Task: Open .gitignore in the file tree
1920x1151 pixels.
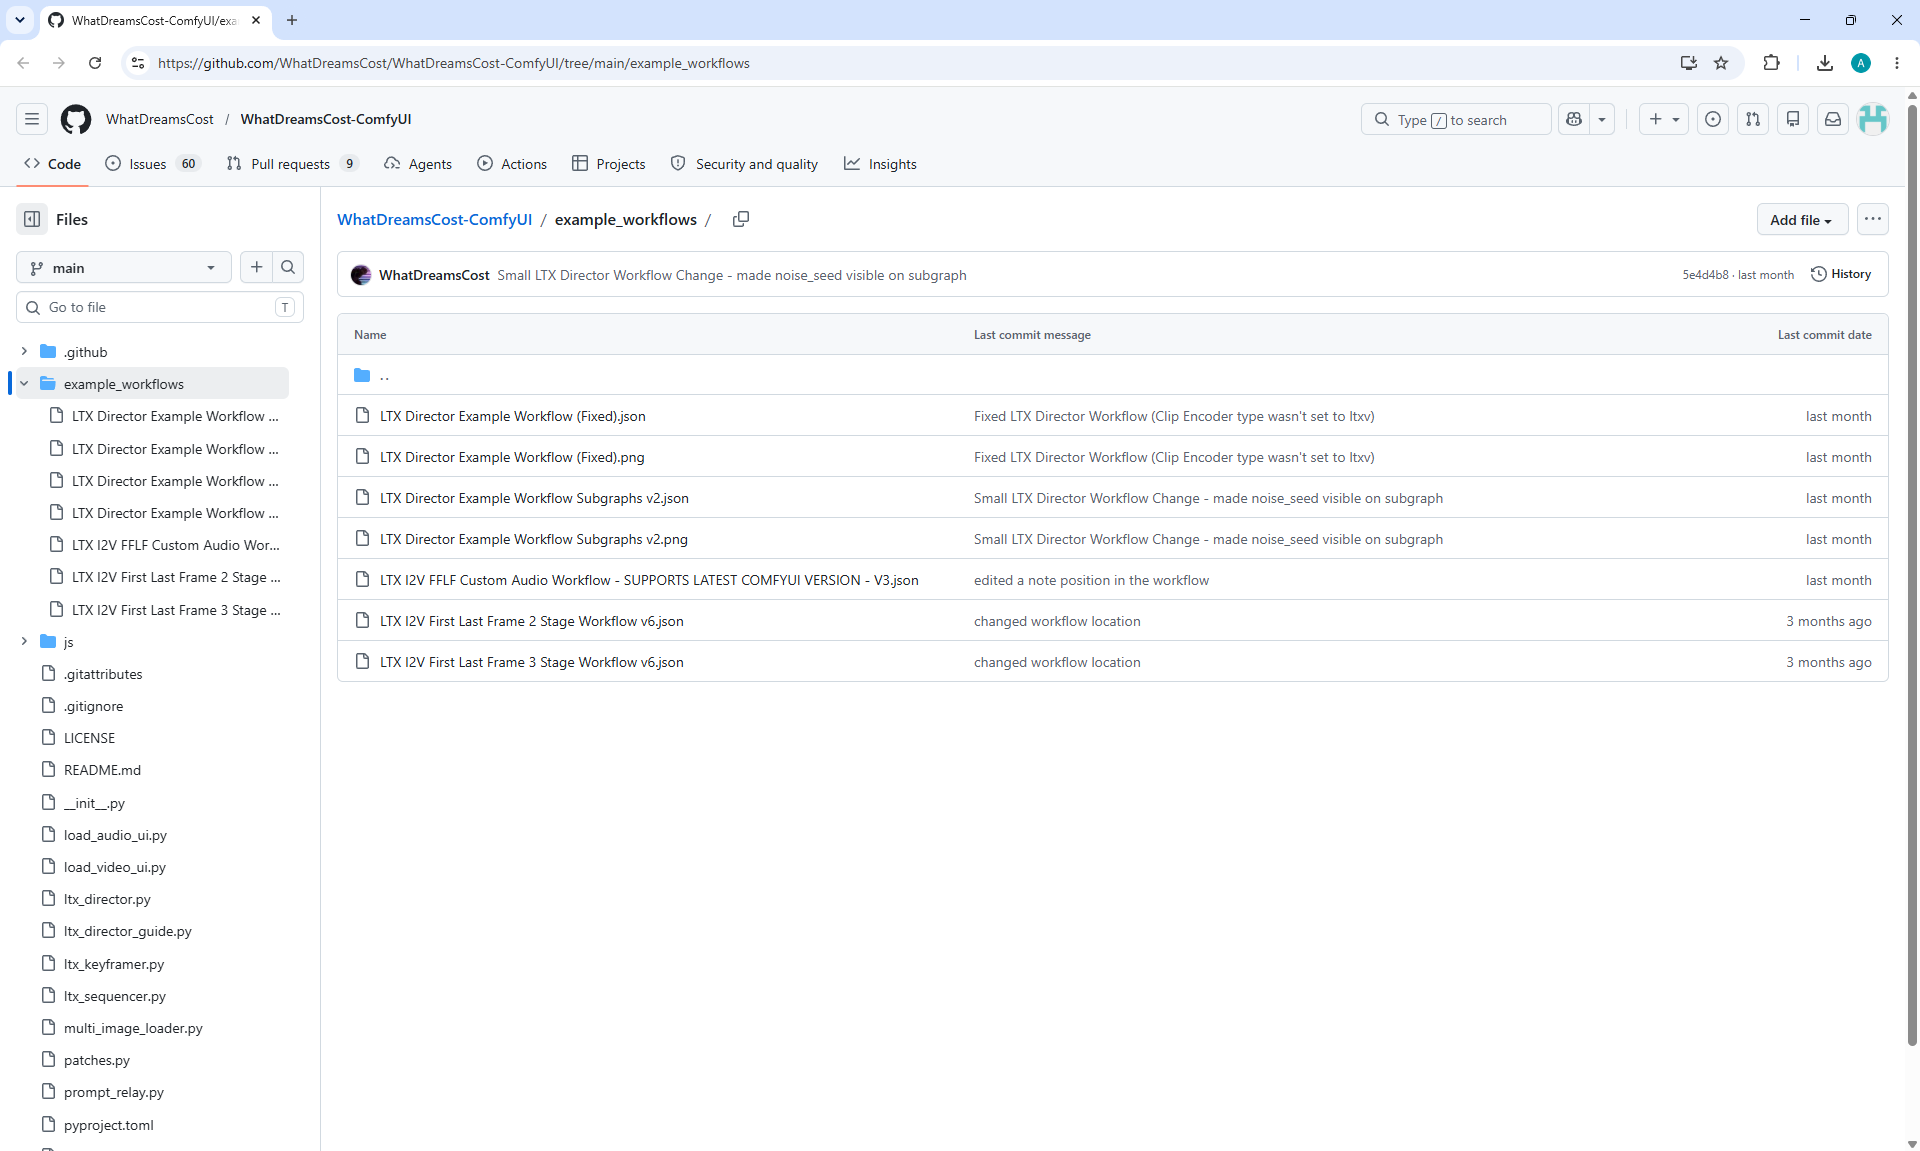Action: click(x=94, y=706)
